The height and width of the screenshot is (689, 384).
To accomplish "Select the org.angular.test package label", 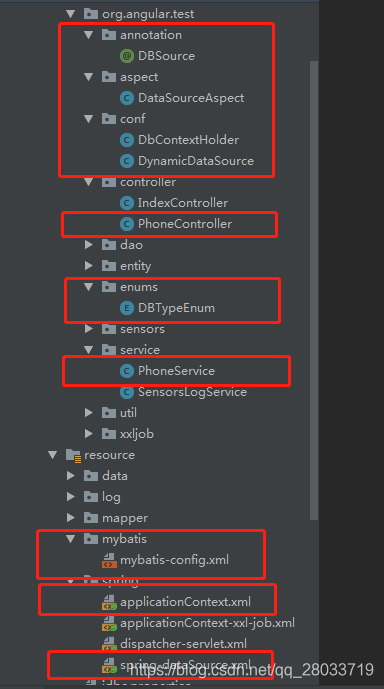I will tap(148, 14).
